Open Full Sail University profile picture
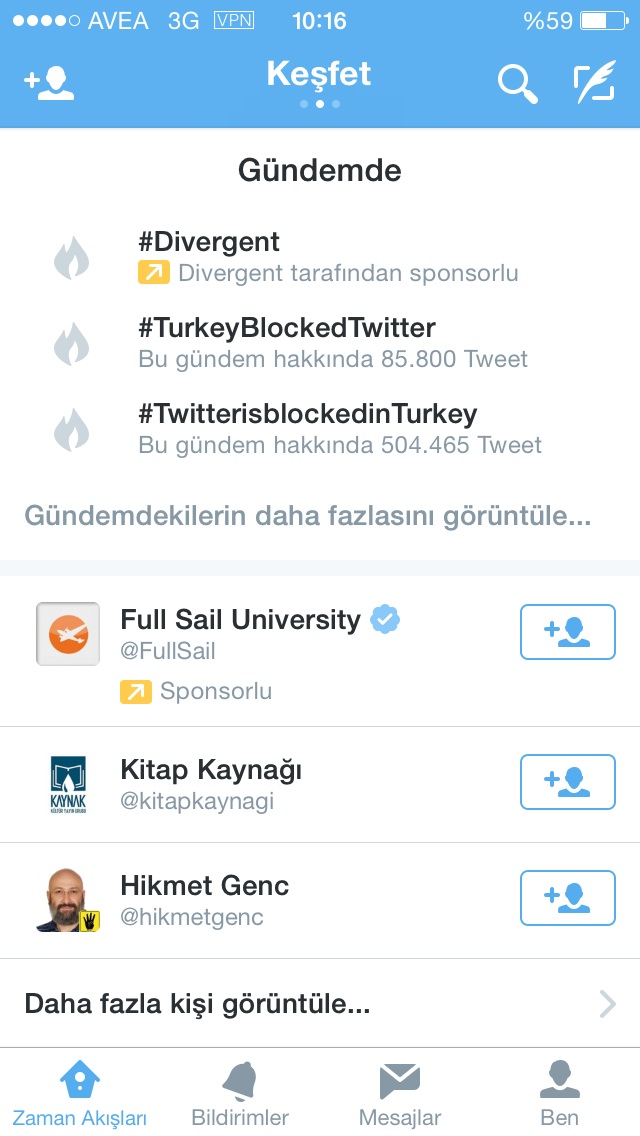This screenshot has height=1136, width=640. tap(68, 634)
